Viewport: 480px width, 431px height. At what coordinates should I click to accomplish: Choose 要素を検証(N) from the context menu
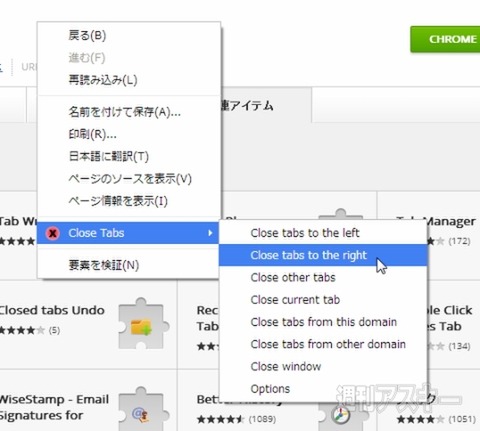pyautogui.click(x=129, y=265)
